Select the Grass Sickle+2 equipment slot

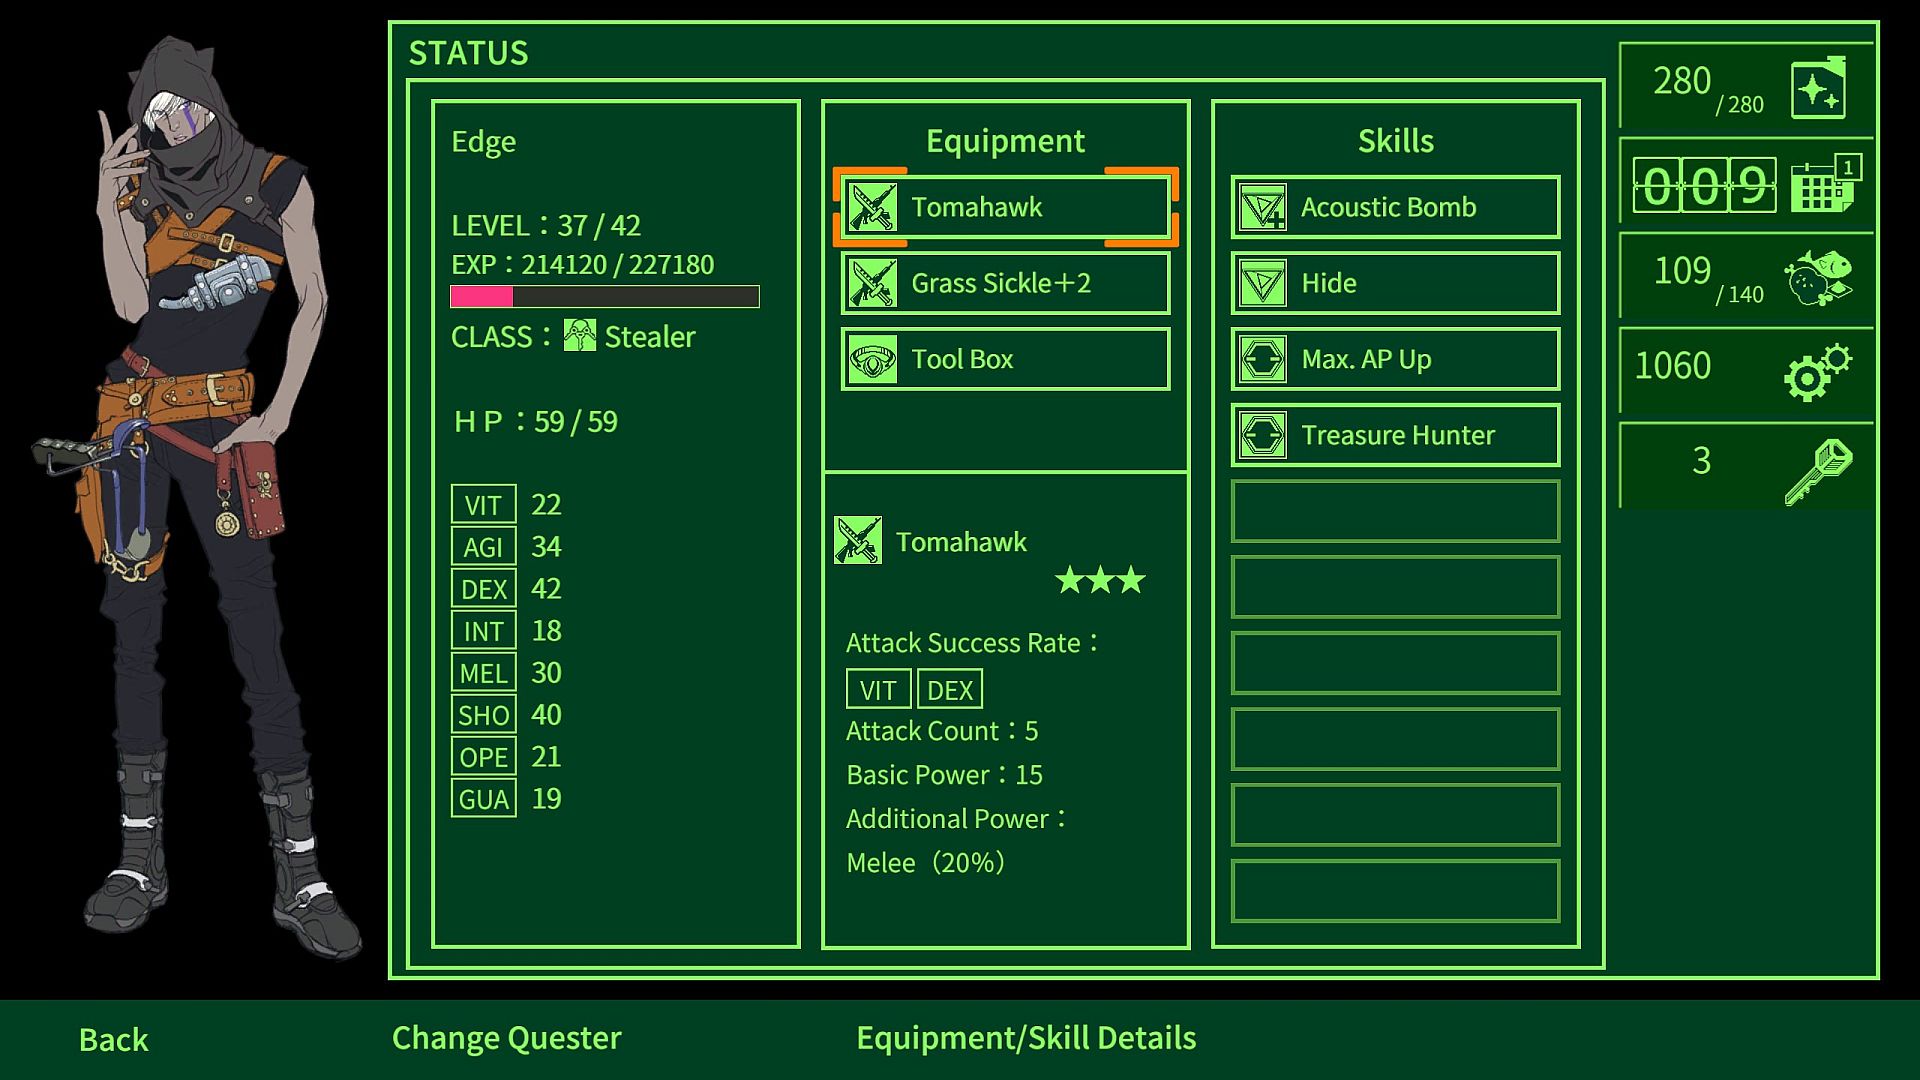pyautogui.click(x=1005, y=284)
